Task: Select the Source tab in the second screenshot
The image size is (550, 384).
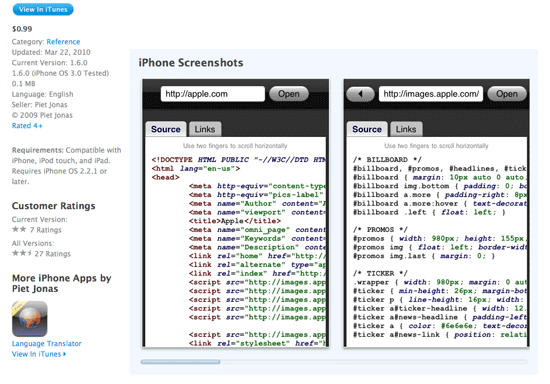Action: coord(367,129)
